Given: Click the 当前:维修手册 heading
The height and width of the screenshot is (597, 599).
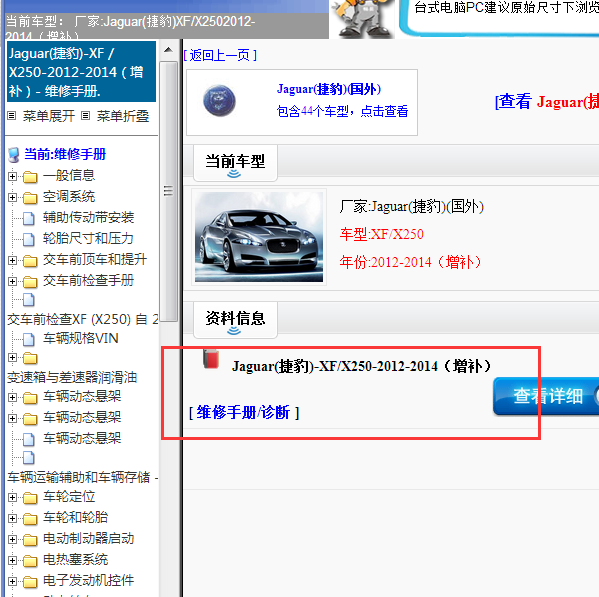Looking at the screenshot, I should (65, 154).
